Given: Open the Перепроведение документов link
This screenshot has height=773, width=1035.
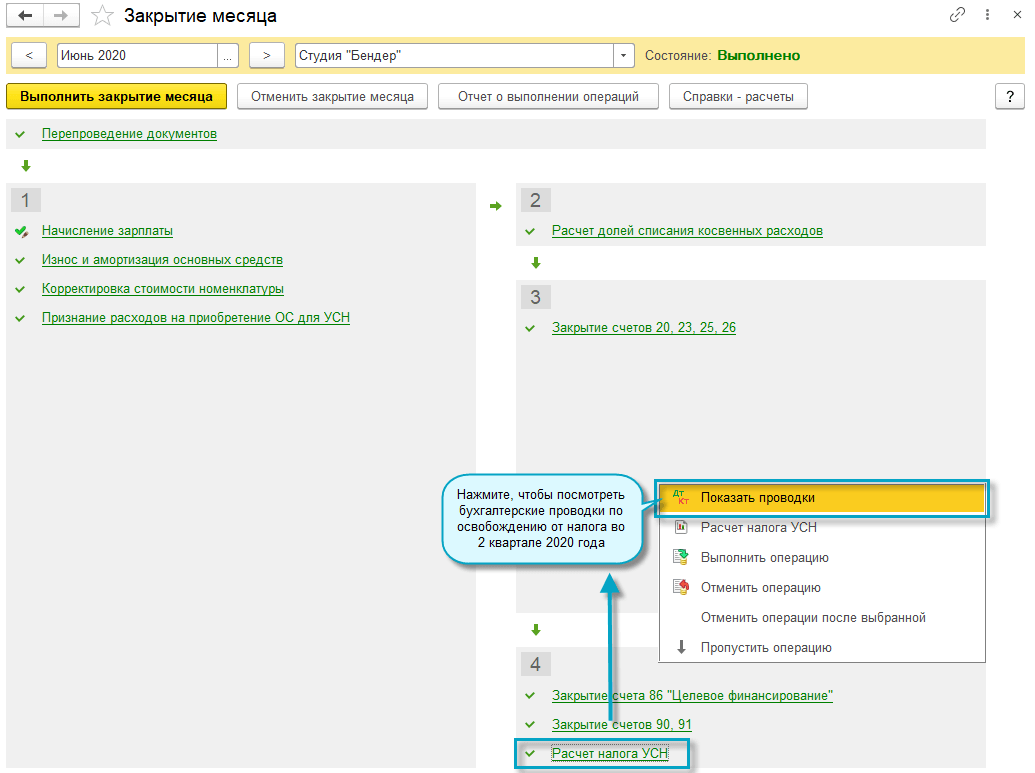Looking at the screenshot, I should coord(129,134).
